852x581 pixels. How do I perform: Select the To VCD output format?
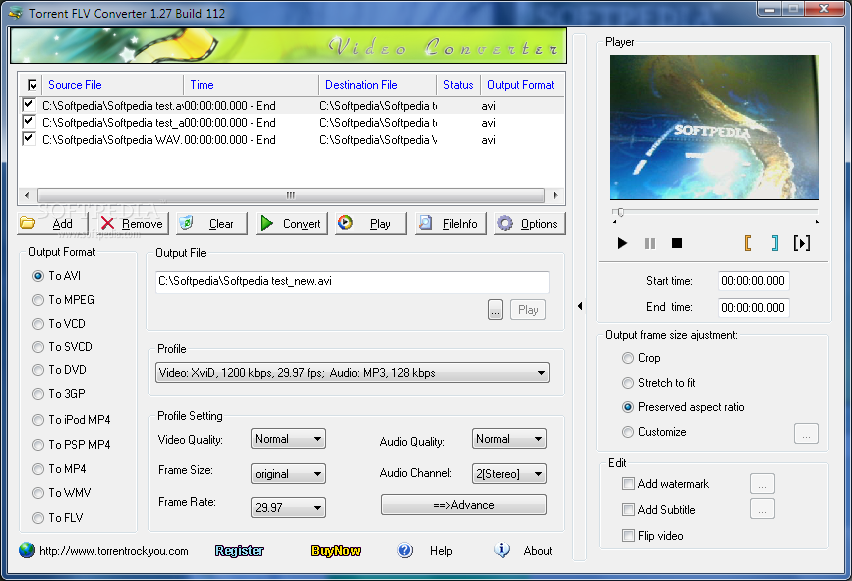tap(59, 324)
